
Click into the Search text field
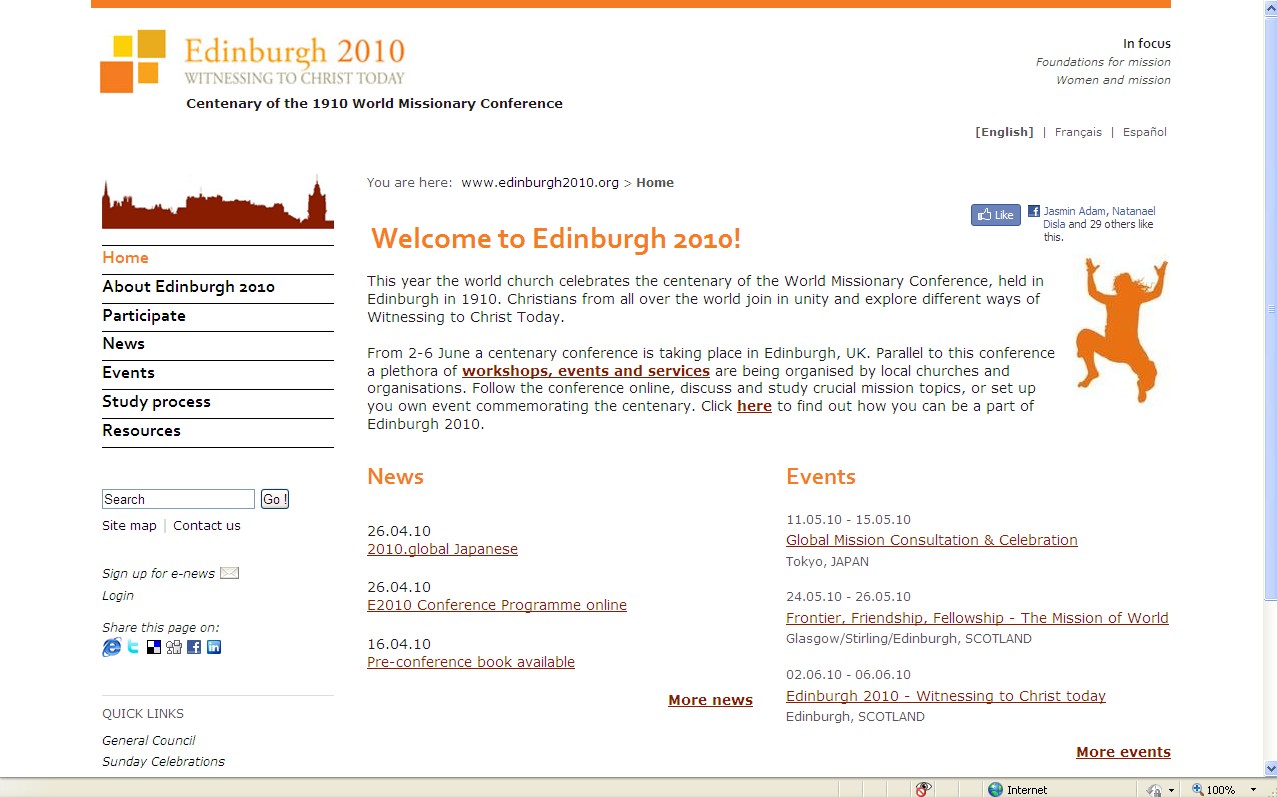(x=178, y=499)
